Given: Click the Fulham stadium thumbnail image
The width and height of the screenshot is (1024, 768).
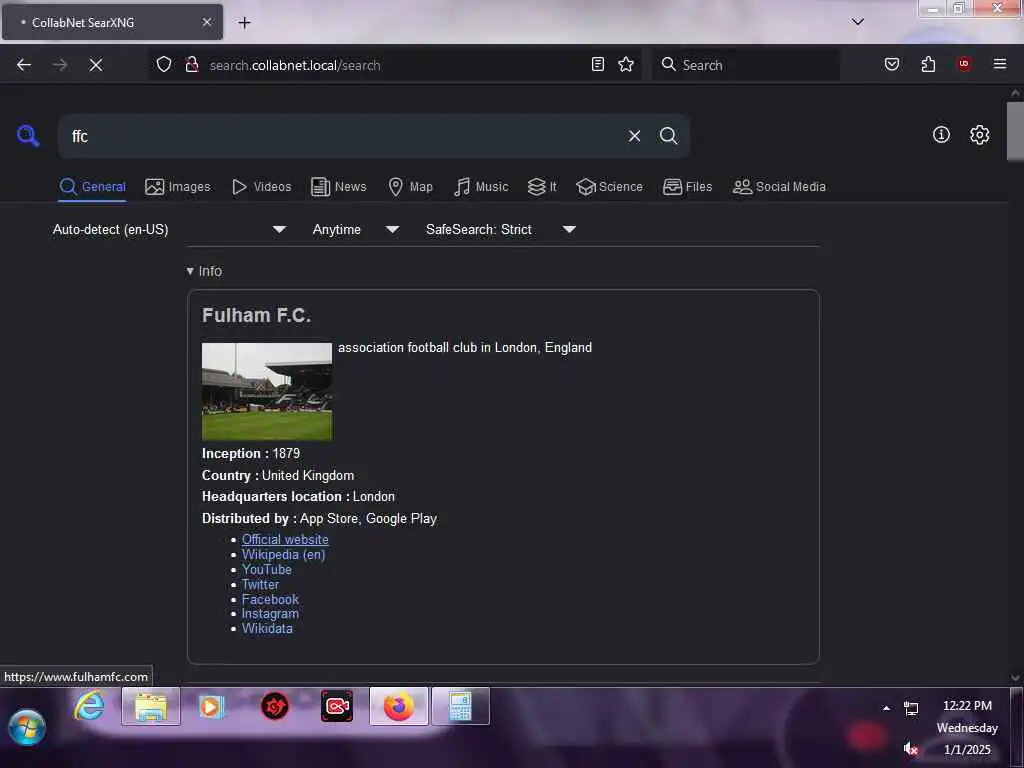Looking at the screenshot, I should click(x=266, y=391).
